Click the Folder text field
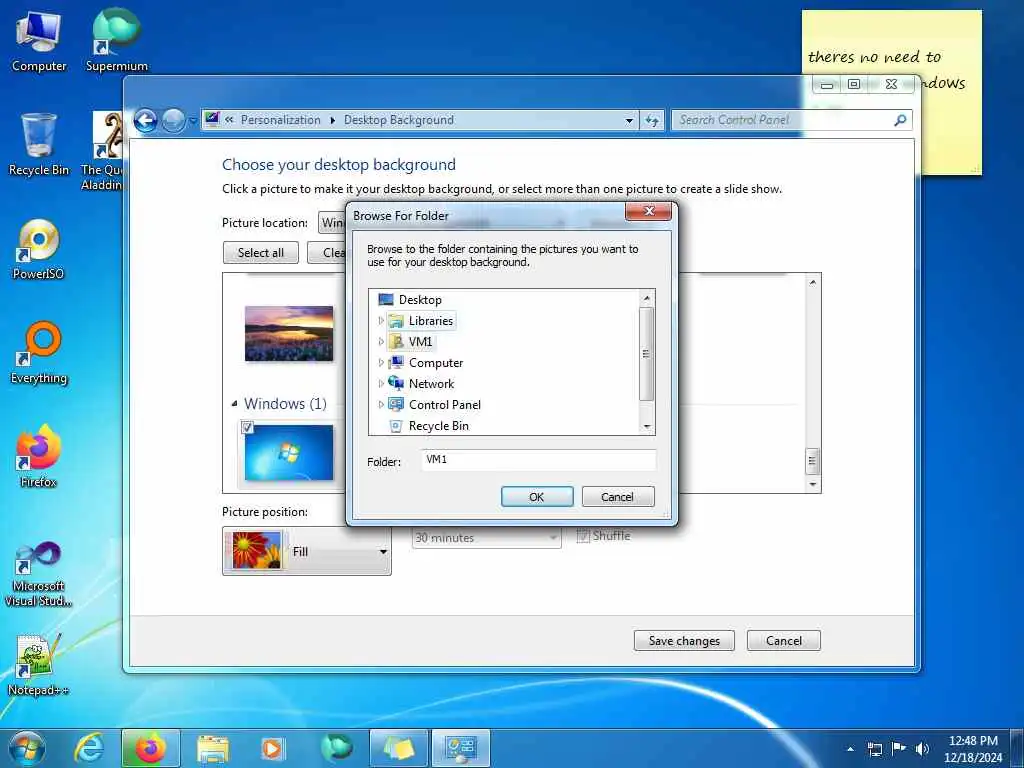 click(x=538, y=460)
